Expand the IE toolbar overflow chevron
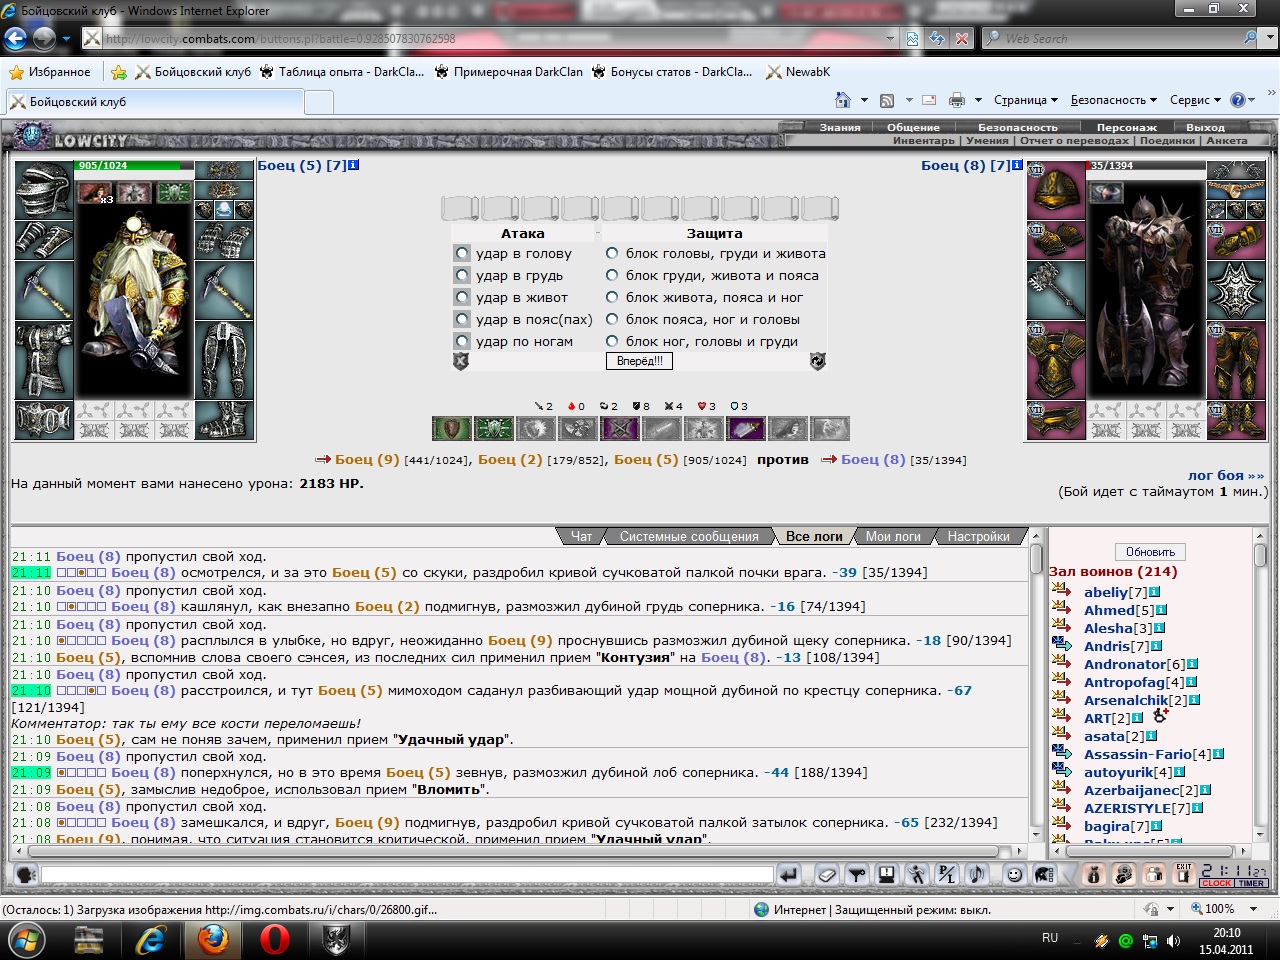Viewport: 1280px width, 960px height. (x=1271, y=94)
